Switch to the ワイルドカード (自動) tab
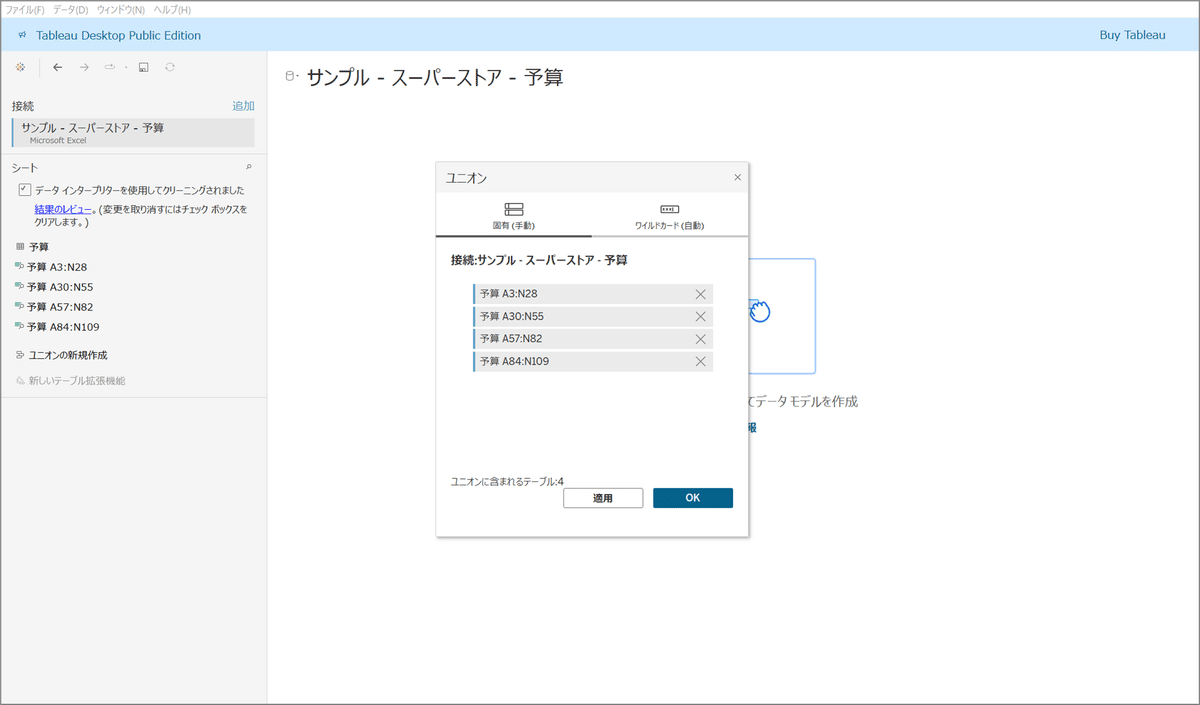The width and height of the screenshot is (1200, 705). click(x=670, y=215)
